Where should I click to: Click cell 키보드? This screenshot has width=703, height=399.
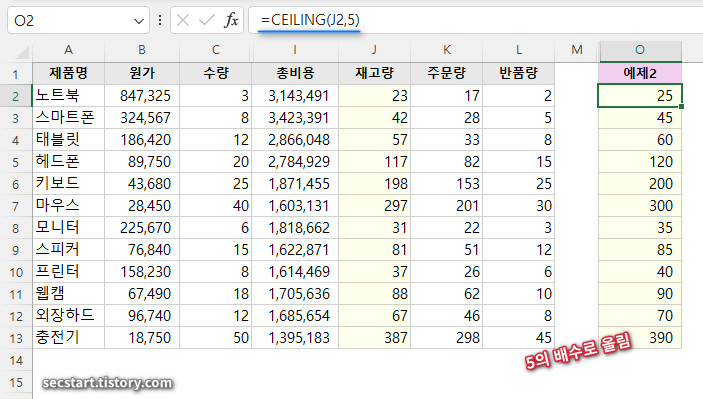click(68, 183)
